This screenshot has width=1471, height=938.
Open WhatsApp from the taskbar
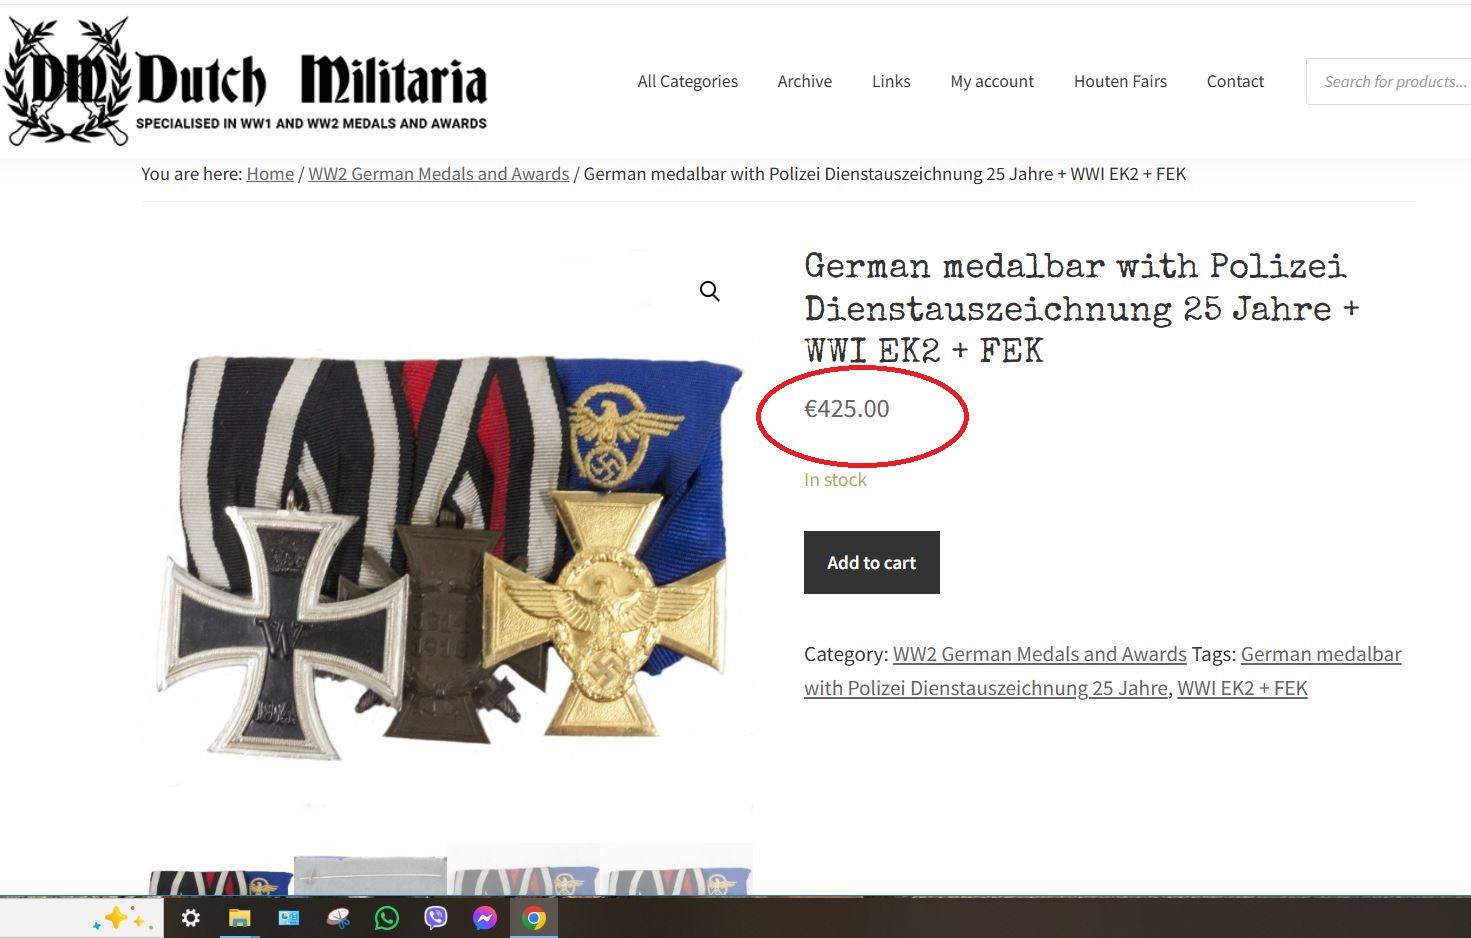click(x=386, y=918)
